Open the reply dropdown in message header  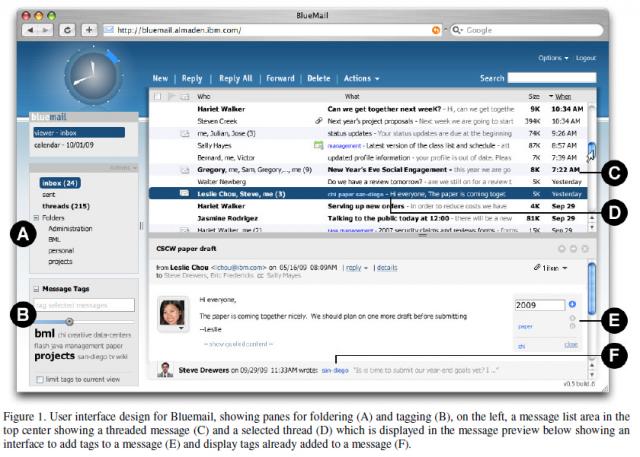click(x=357, y=268)
